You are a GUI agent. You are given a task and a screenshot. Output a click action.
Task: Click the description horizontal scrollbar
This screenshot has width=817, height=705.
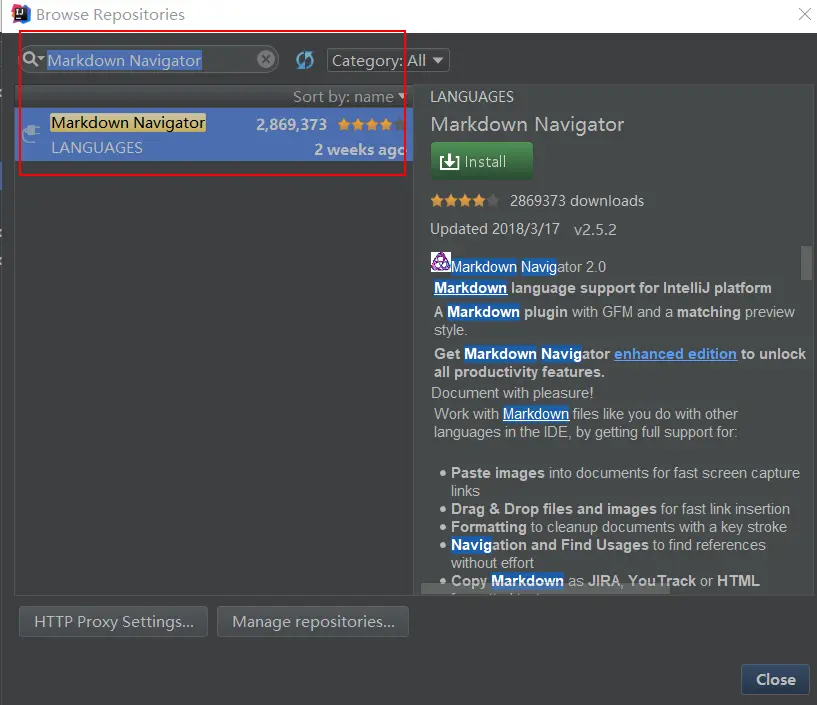coord(545,589)
